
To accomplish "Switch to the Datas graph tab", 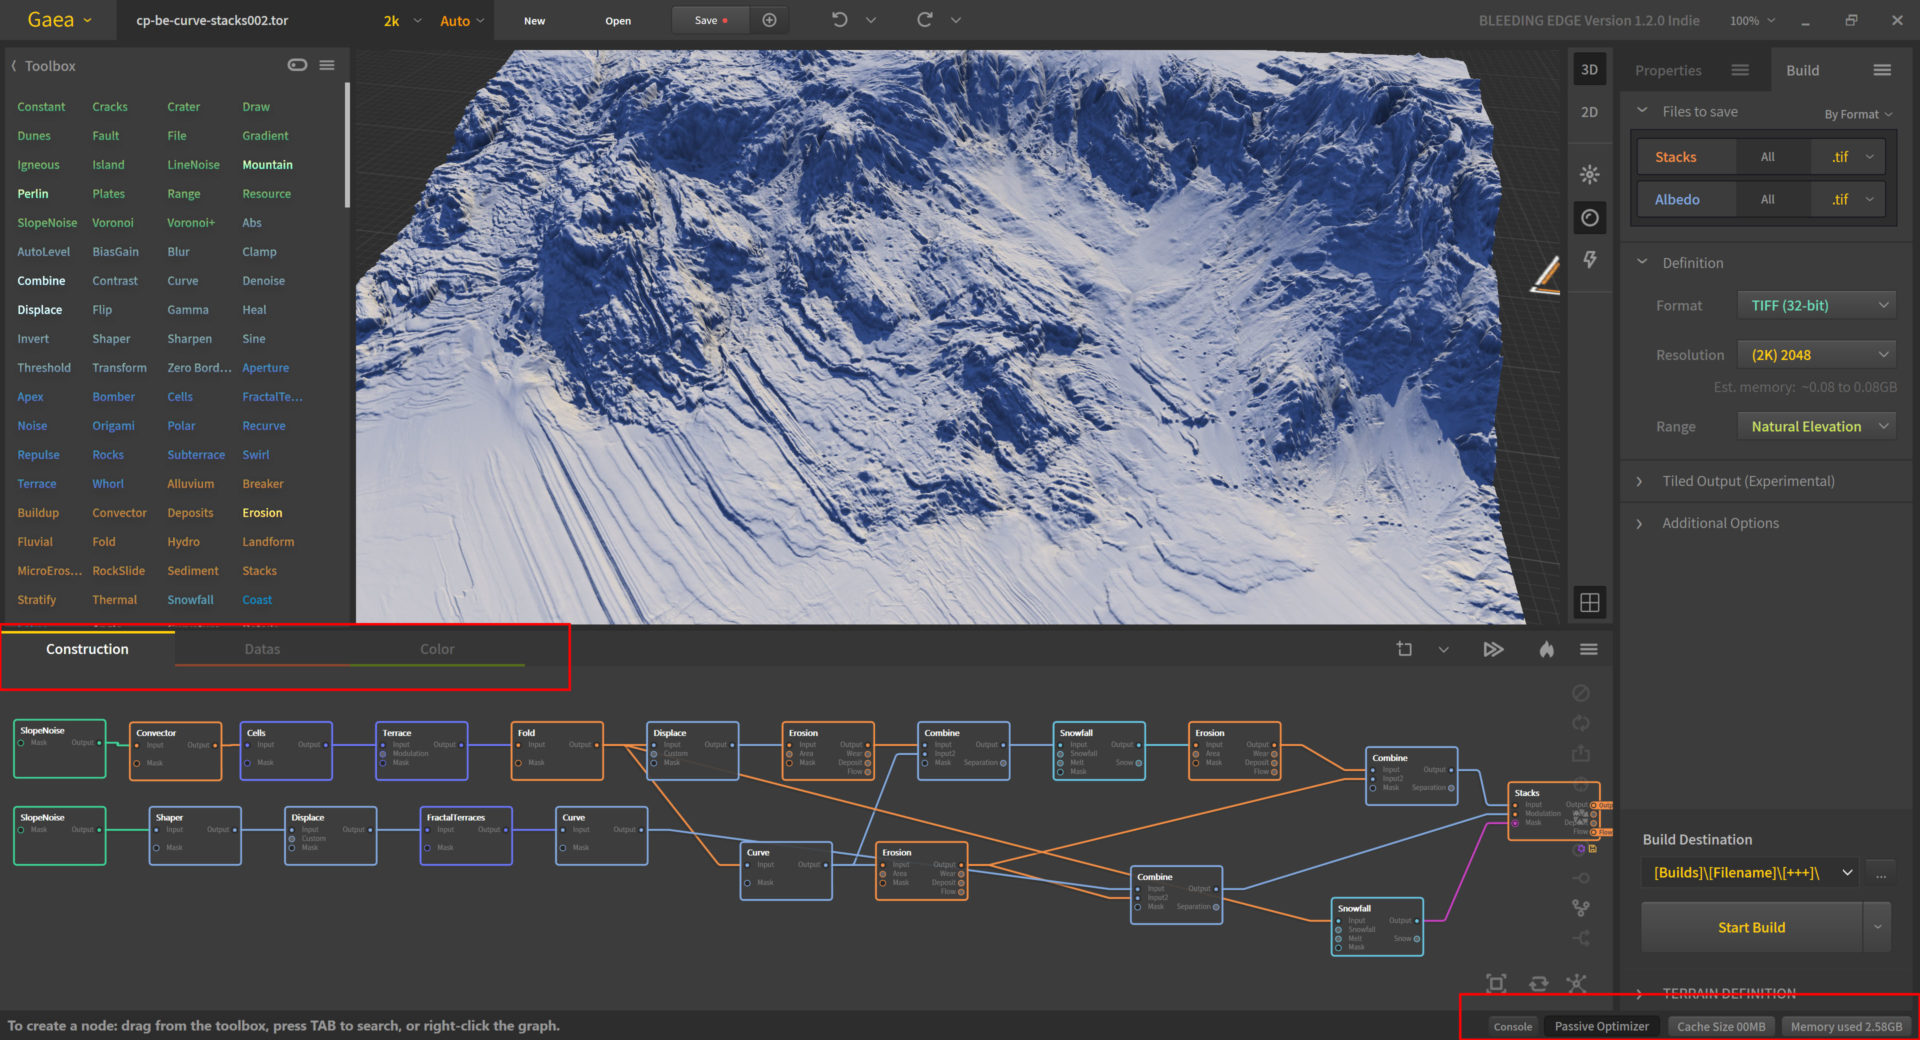I will tap(262, 649).
